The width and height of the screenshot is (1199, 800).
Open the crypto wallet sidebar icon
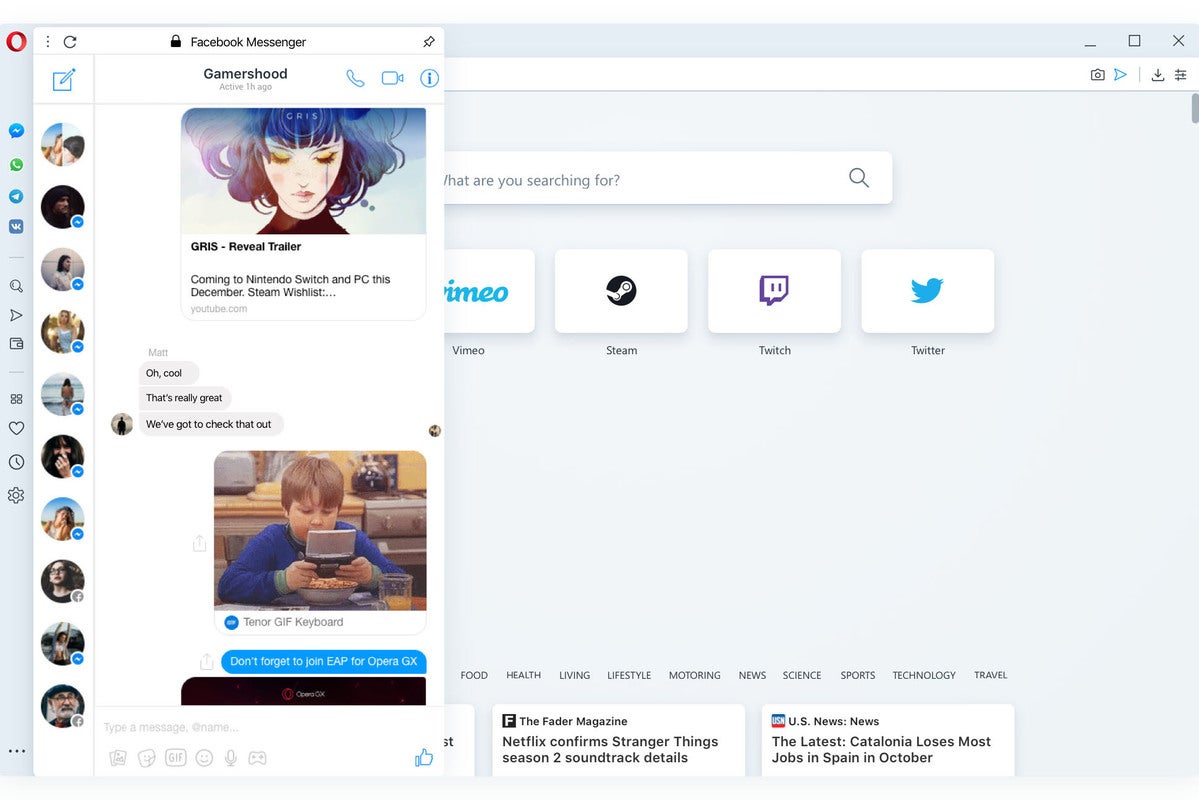point(16,344)
